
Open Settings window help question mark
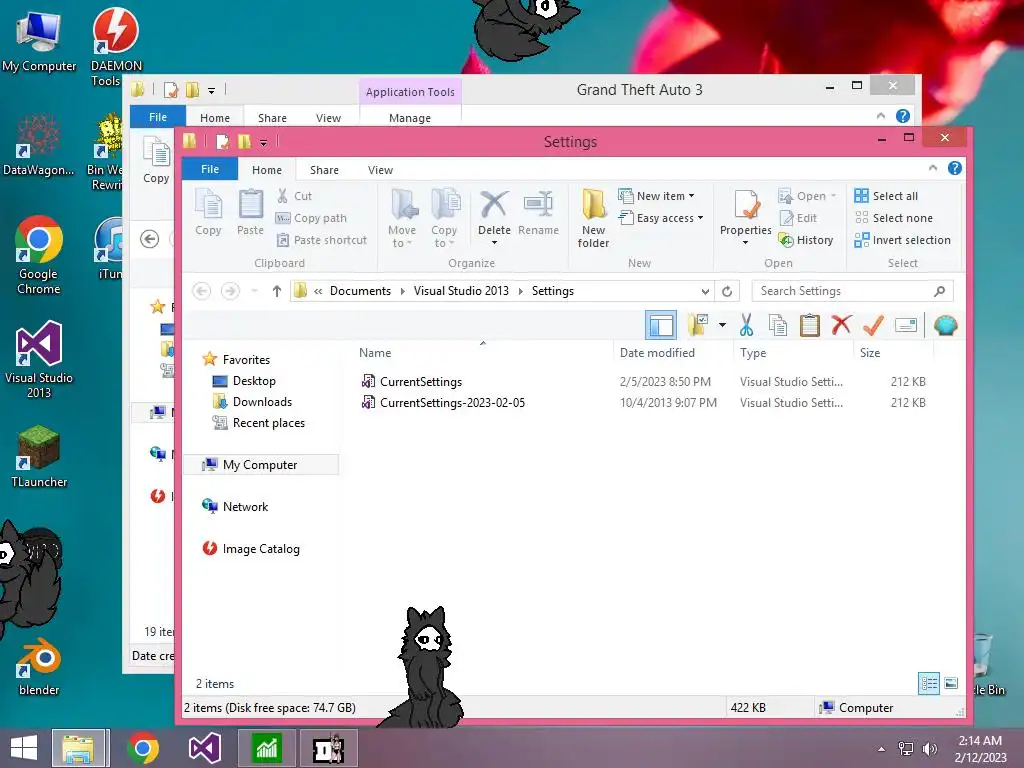[955, 168]
